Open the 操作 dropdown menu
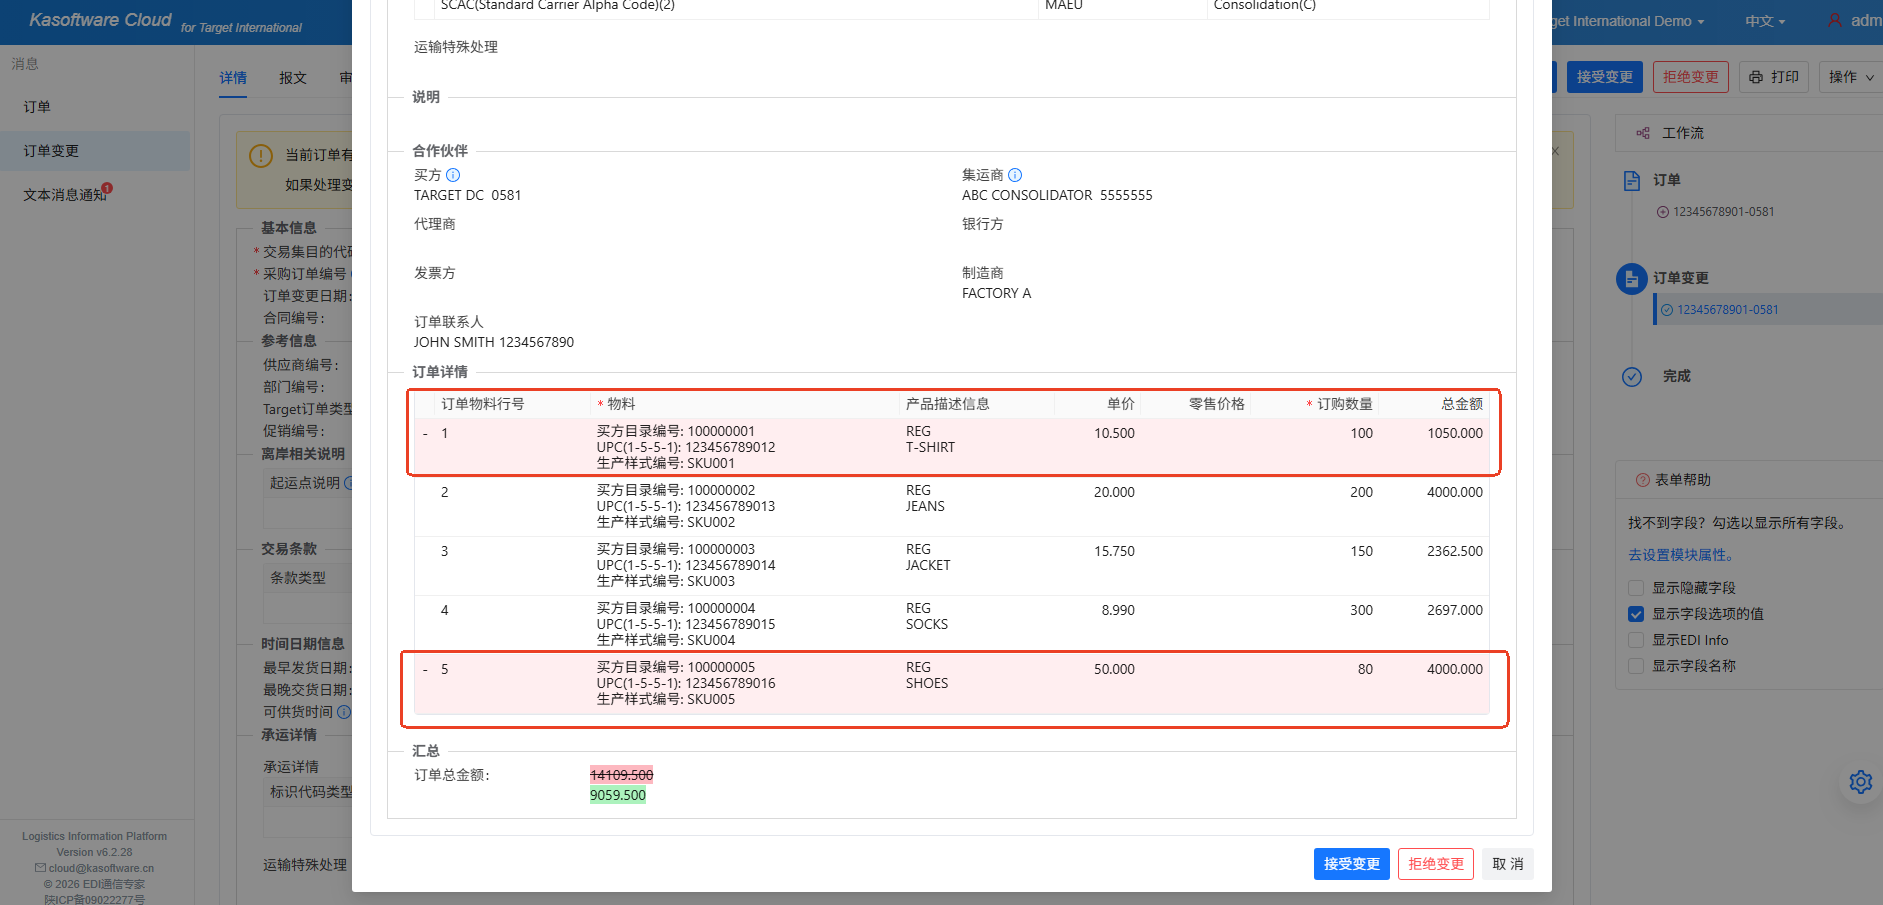Screen dimensions: 1883x905 (1850, 77)
